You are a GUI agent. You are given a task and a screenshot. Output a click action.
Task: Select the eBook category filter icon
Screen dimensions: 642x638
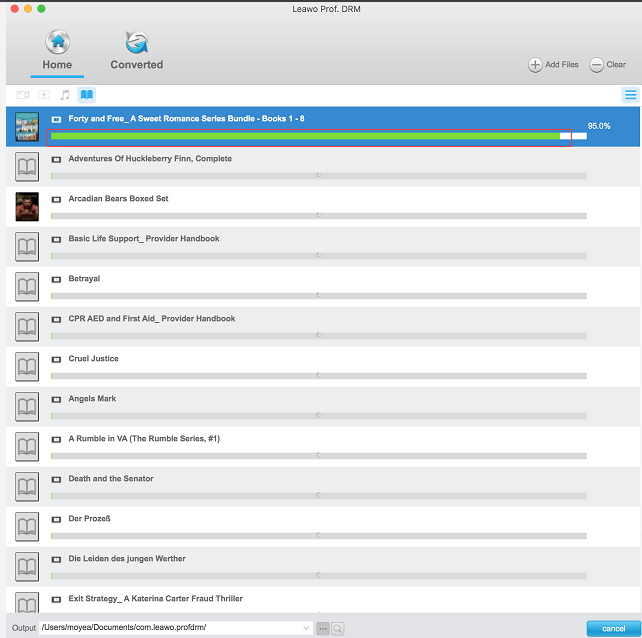86,95
